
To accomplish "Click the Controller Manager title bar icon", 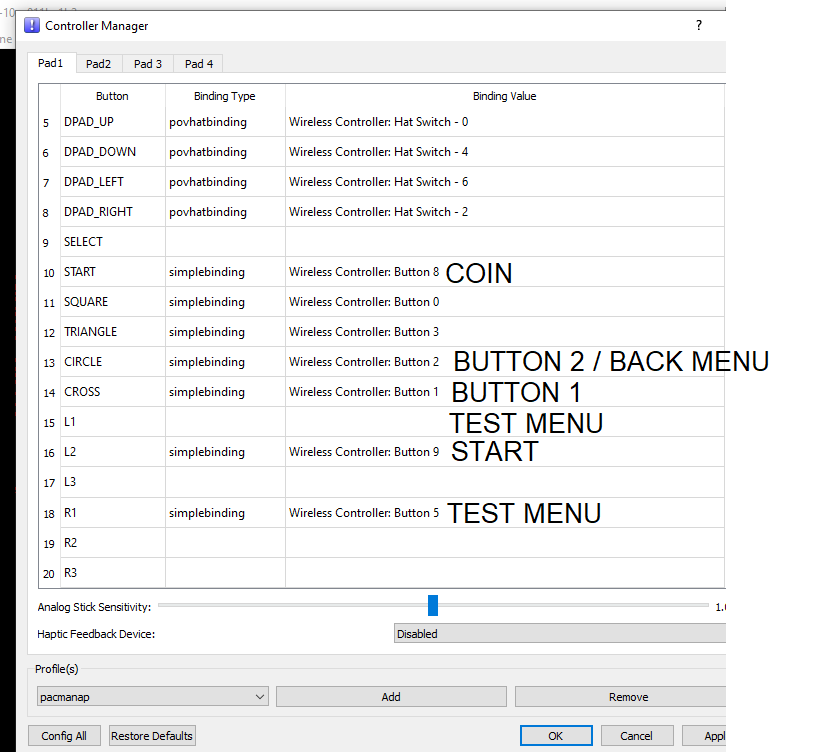I will (x=32, y=25).
